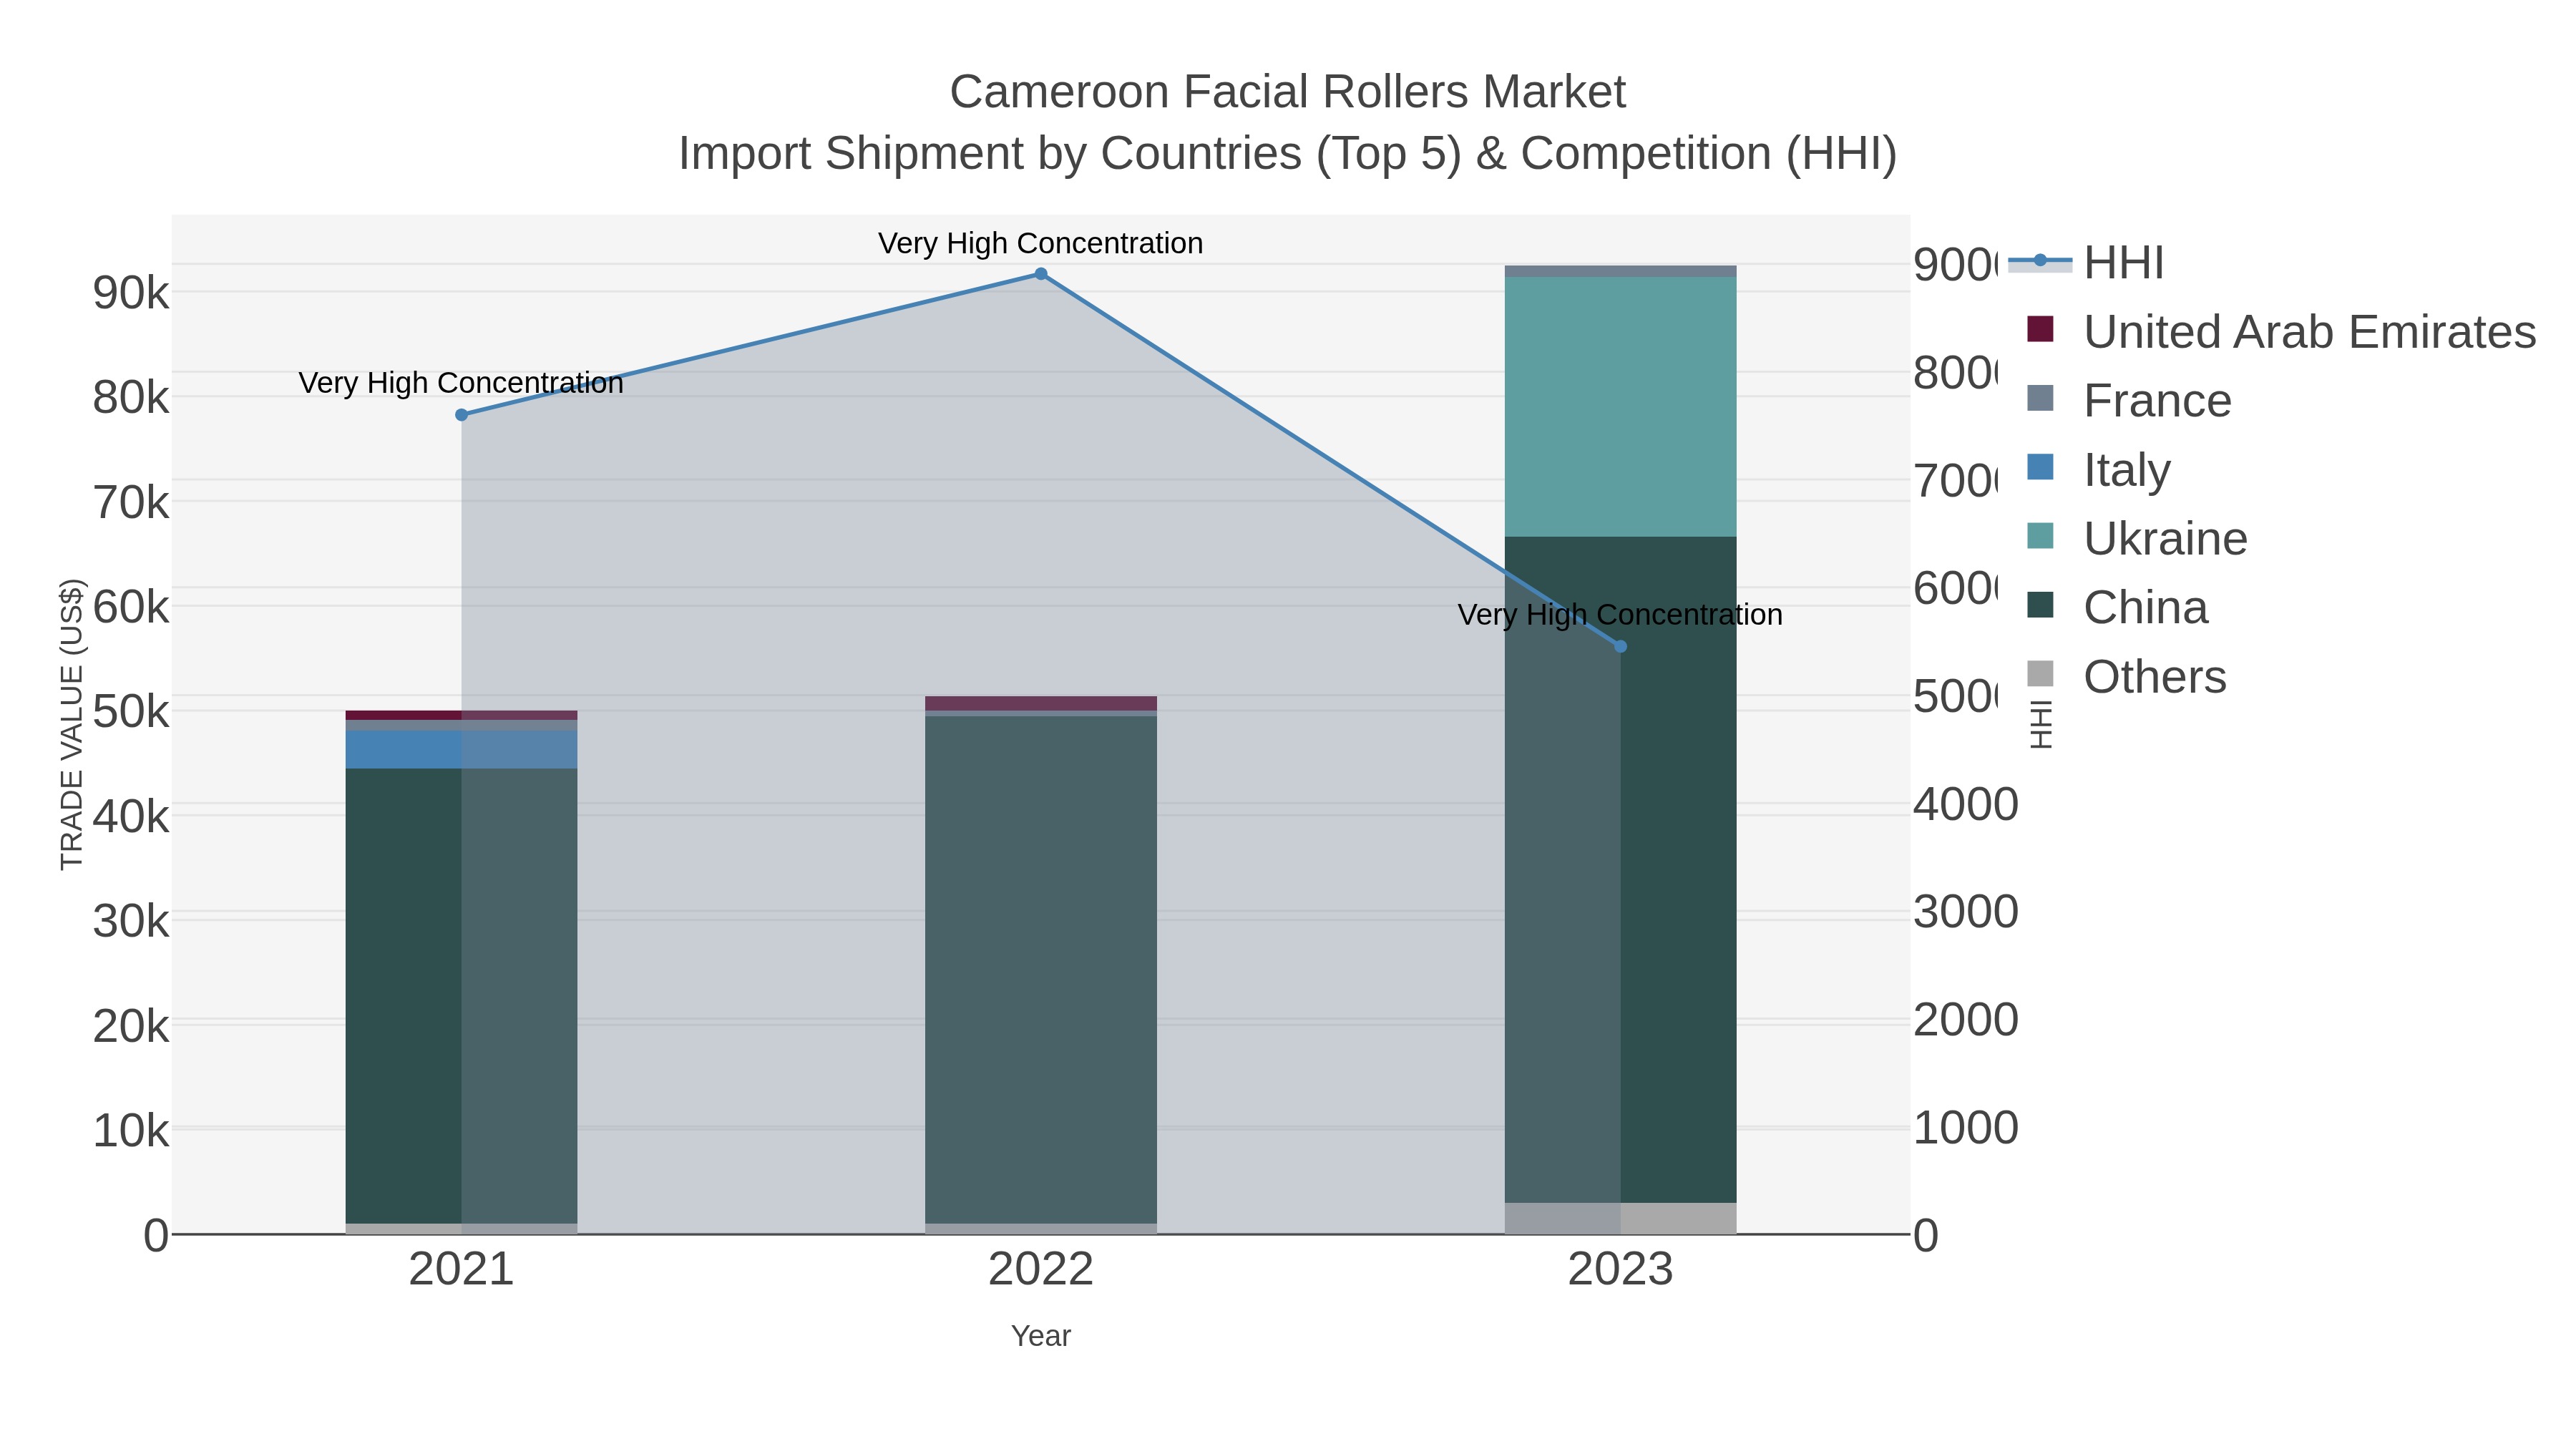Click the Italy bar segment in 2021

point(461,750)
